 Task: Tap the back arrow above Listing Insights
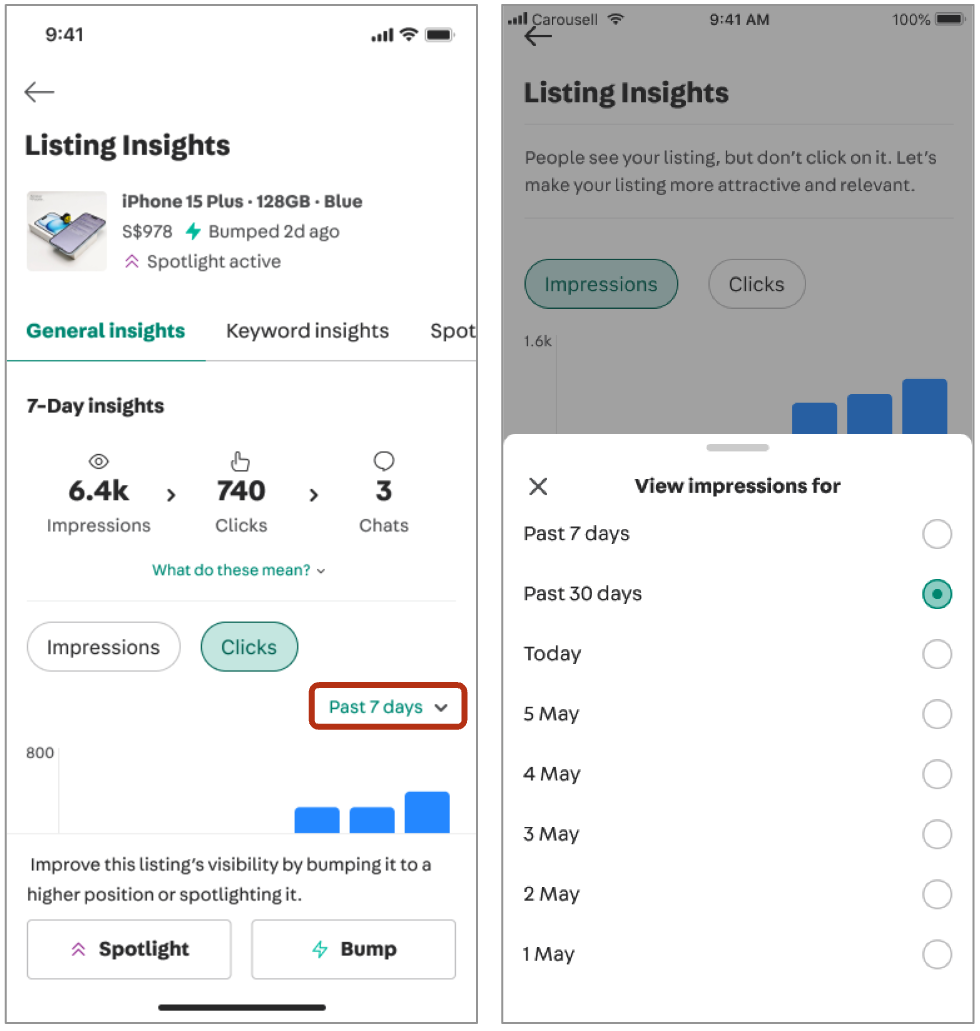pyautogui.click(x=39, y=92)
